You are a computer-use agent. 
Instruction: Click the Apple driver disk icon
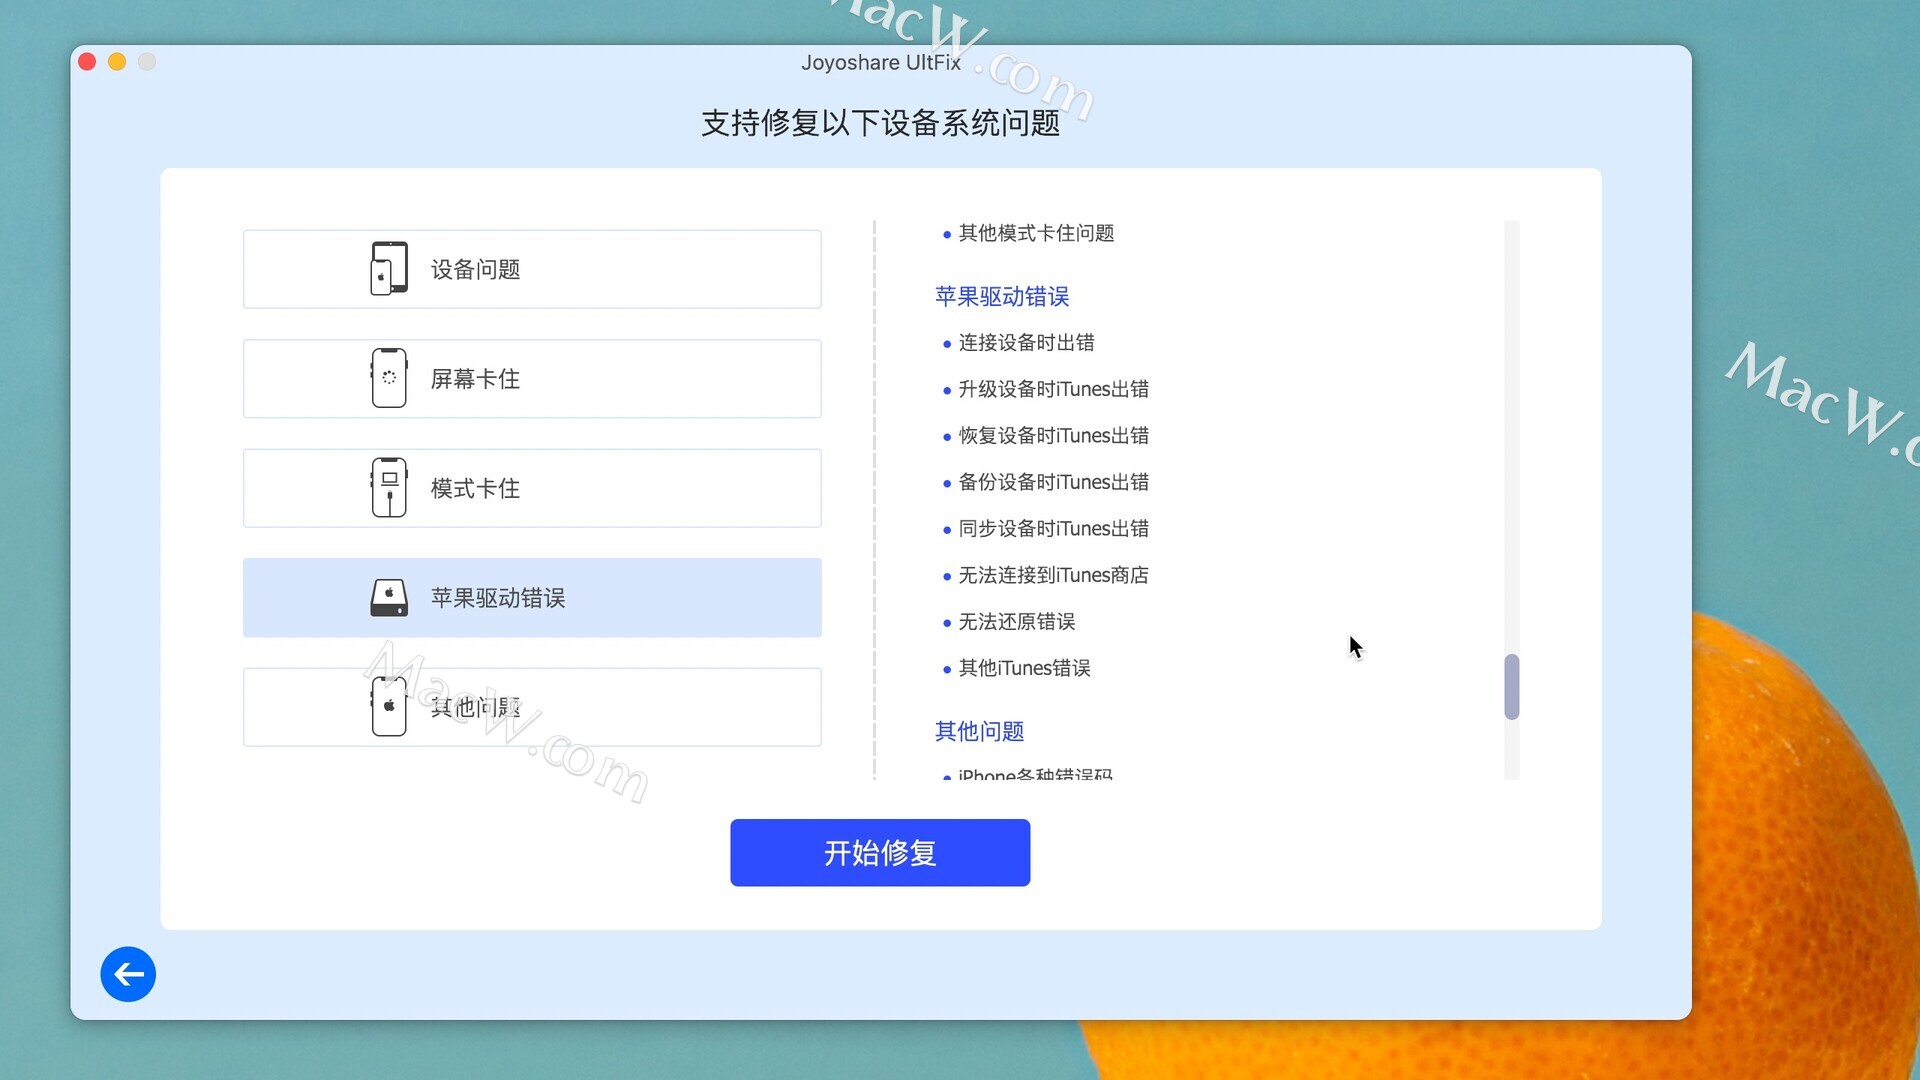click(x=389, y=598)
